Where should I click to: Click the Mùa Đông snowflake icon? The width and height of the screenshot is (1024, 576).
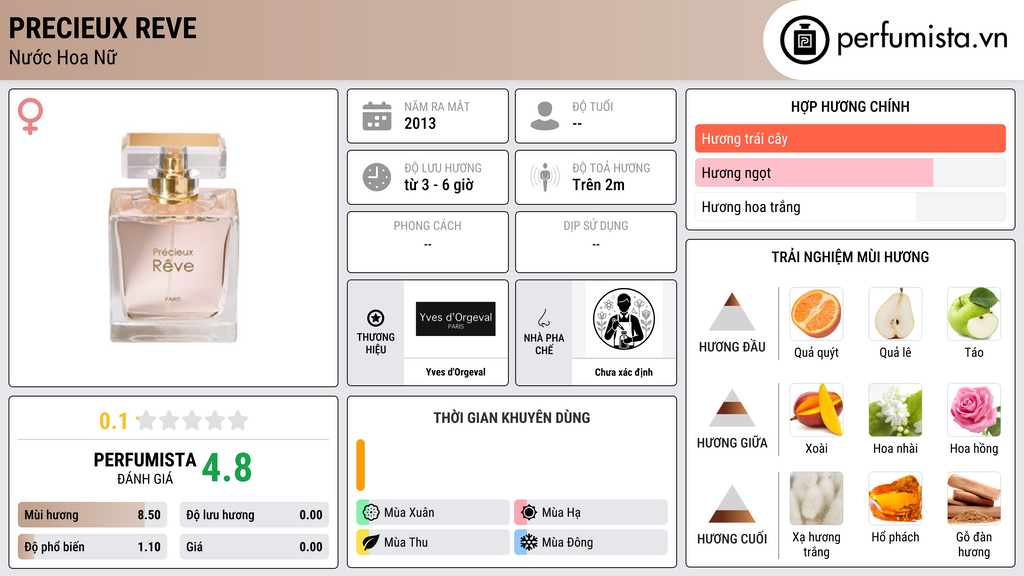[x=529, y=542]
